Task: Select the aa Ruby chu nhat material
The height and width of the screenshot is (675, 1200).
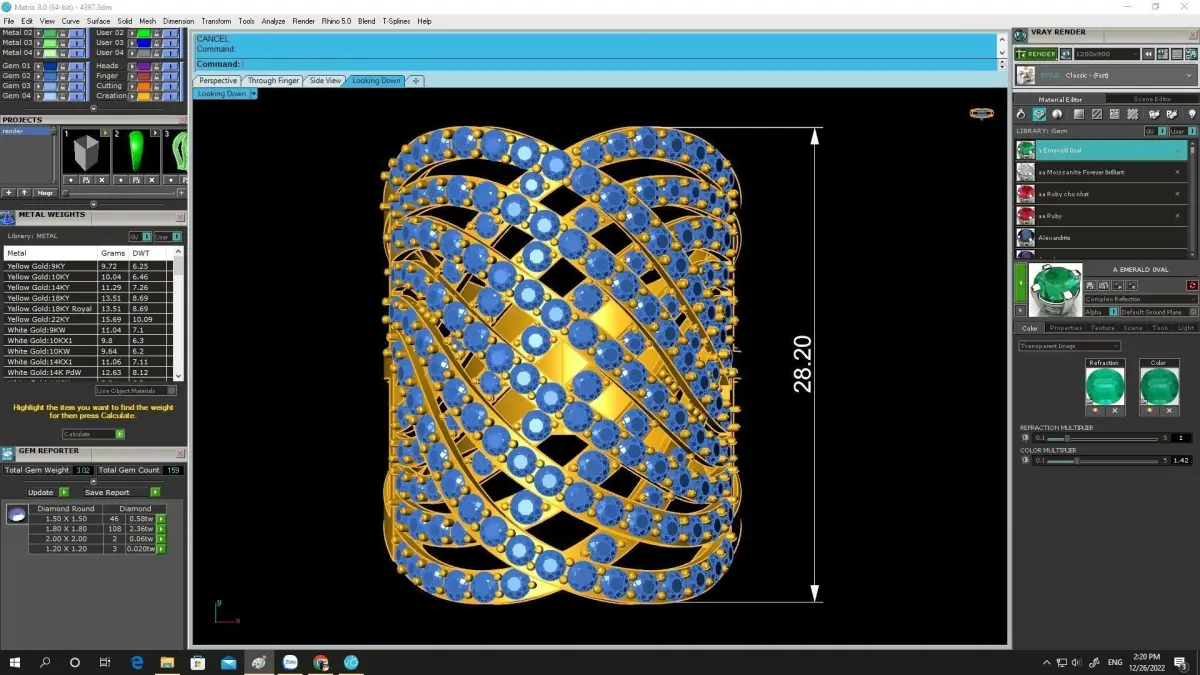Action: click(x=1101, y=194)
